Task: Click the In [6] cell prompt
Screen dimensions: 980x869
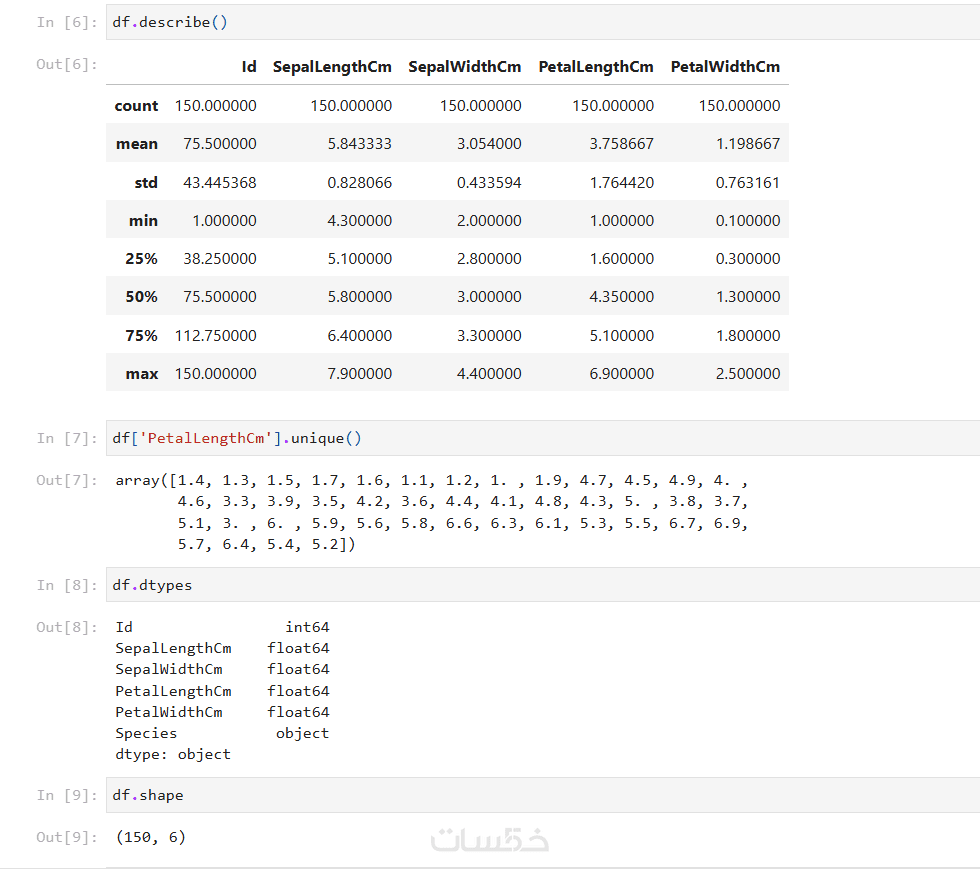Action: coord(67,22)
